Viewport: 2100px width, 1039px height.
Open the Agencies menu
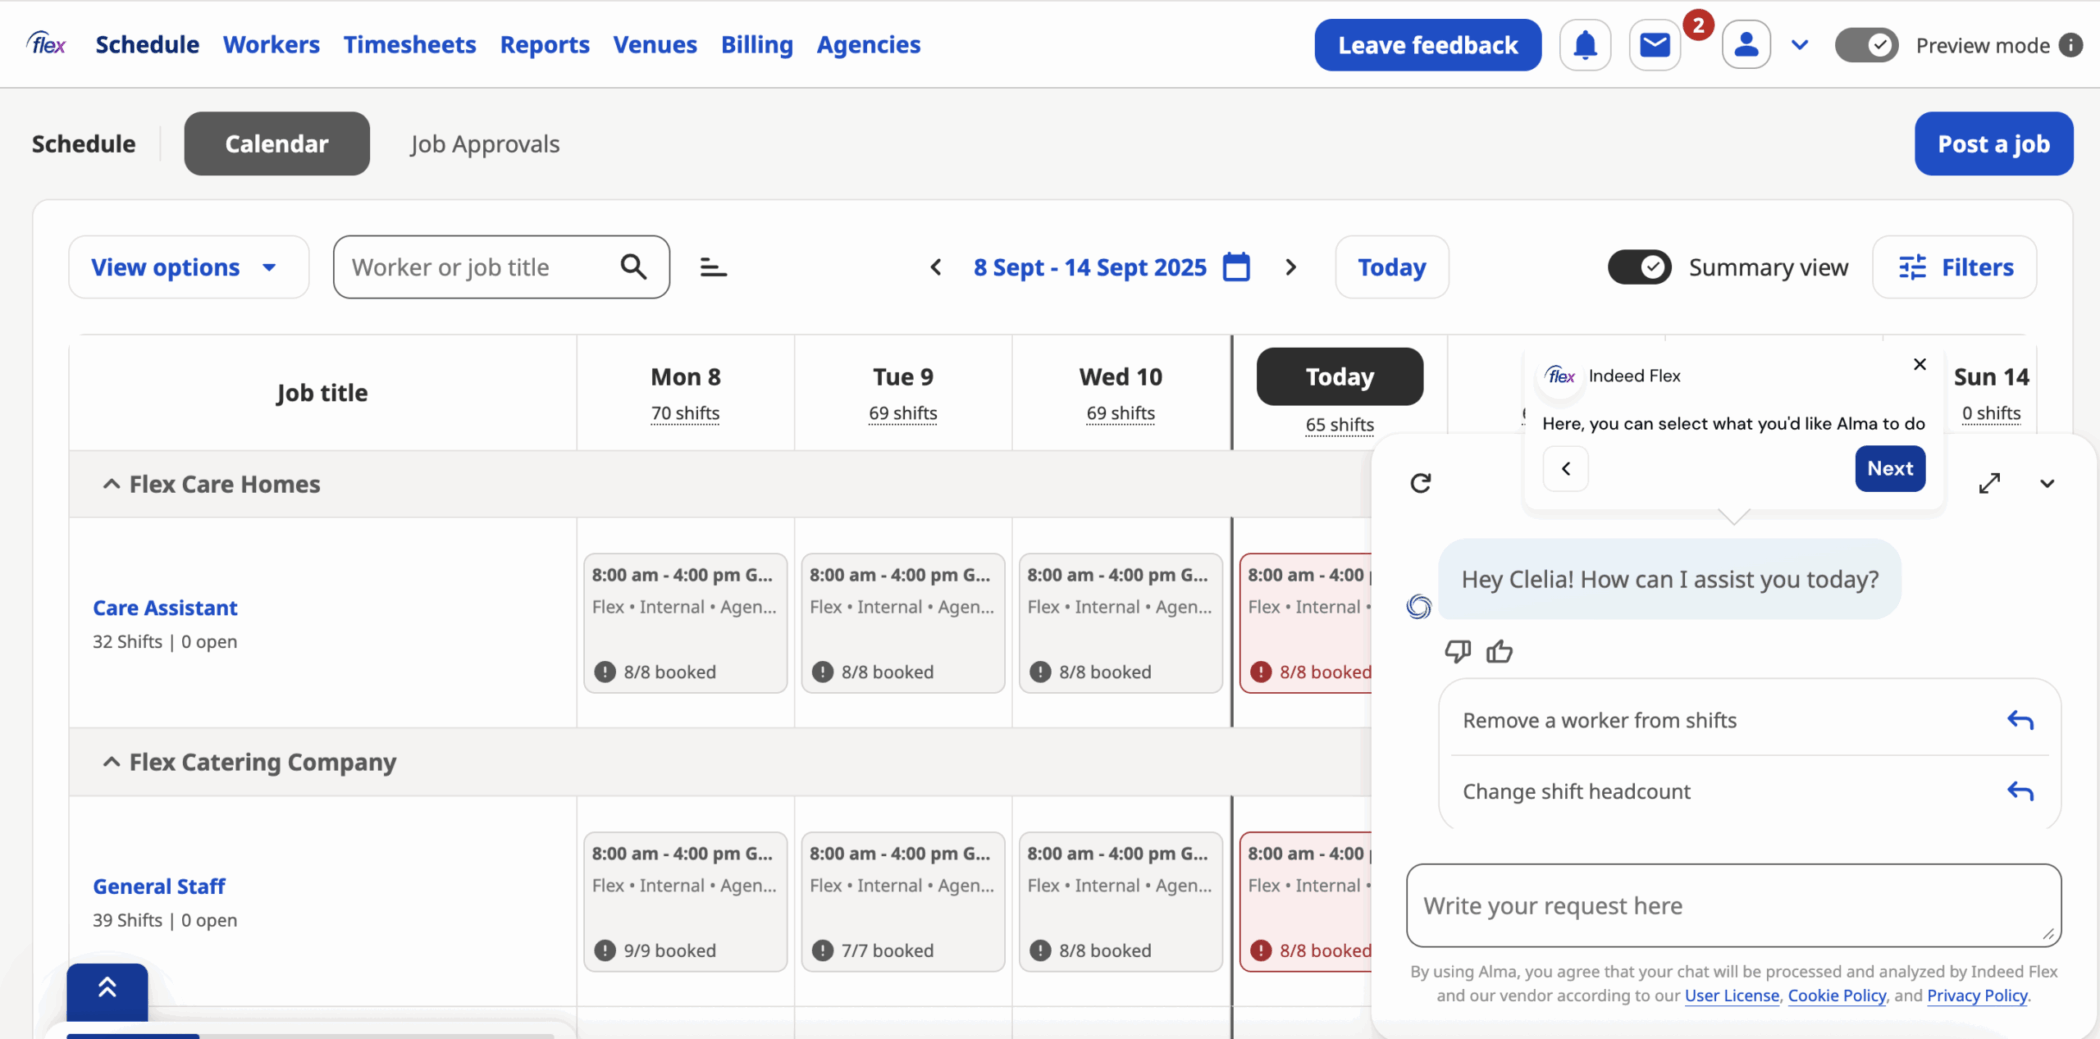[868, 44]
